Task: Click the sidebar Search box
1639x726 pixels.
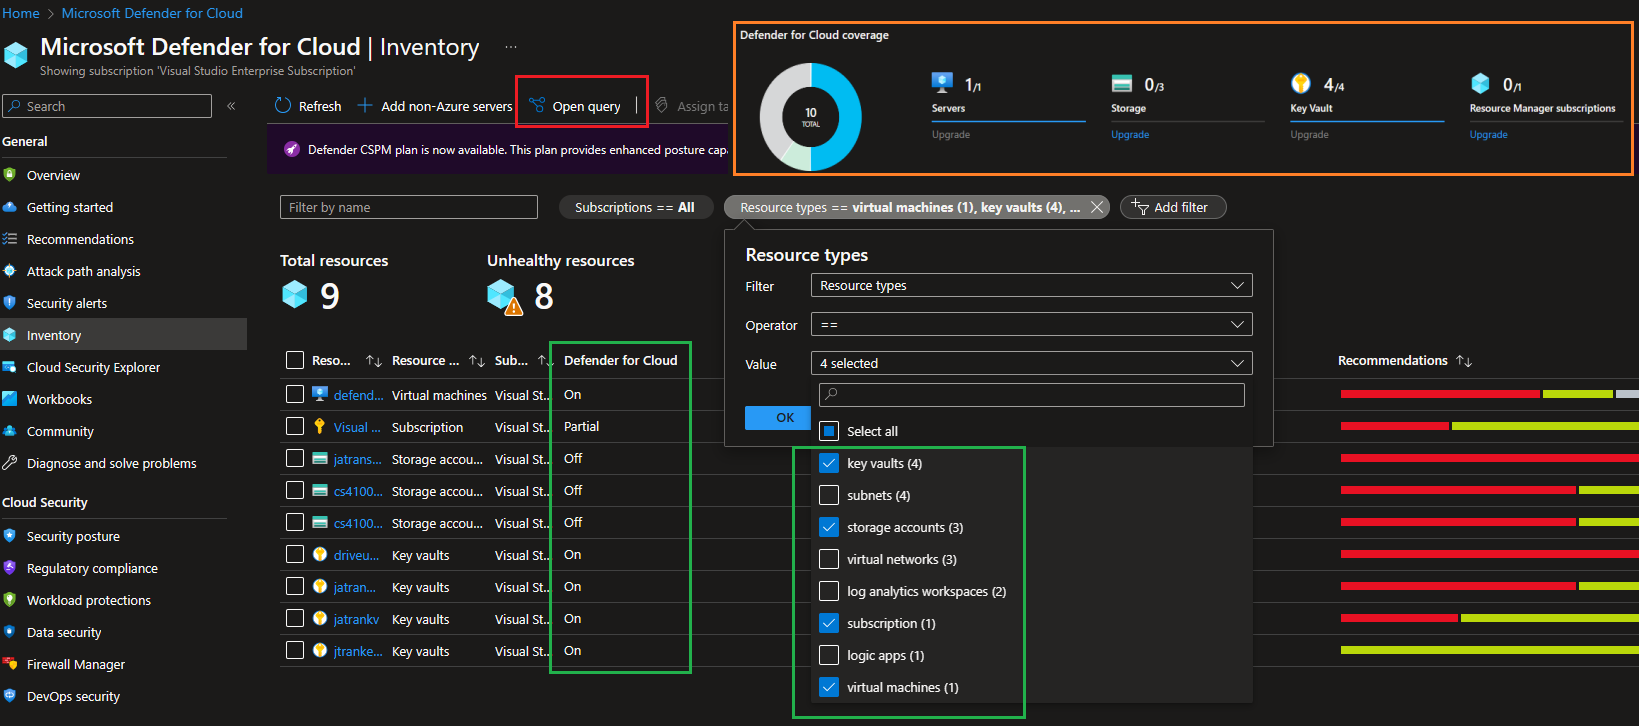Action: 107,106
